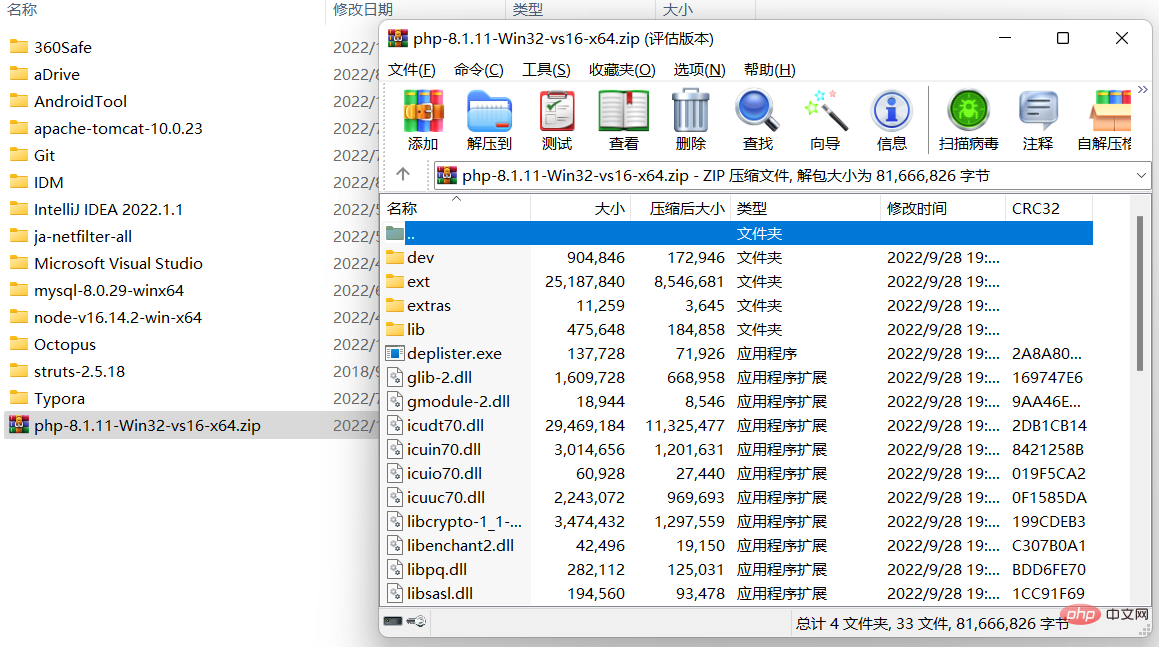Select the gmodule-2.dll file
Viewport: 1159px width, 647px height.
click(x=458, y=402)
